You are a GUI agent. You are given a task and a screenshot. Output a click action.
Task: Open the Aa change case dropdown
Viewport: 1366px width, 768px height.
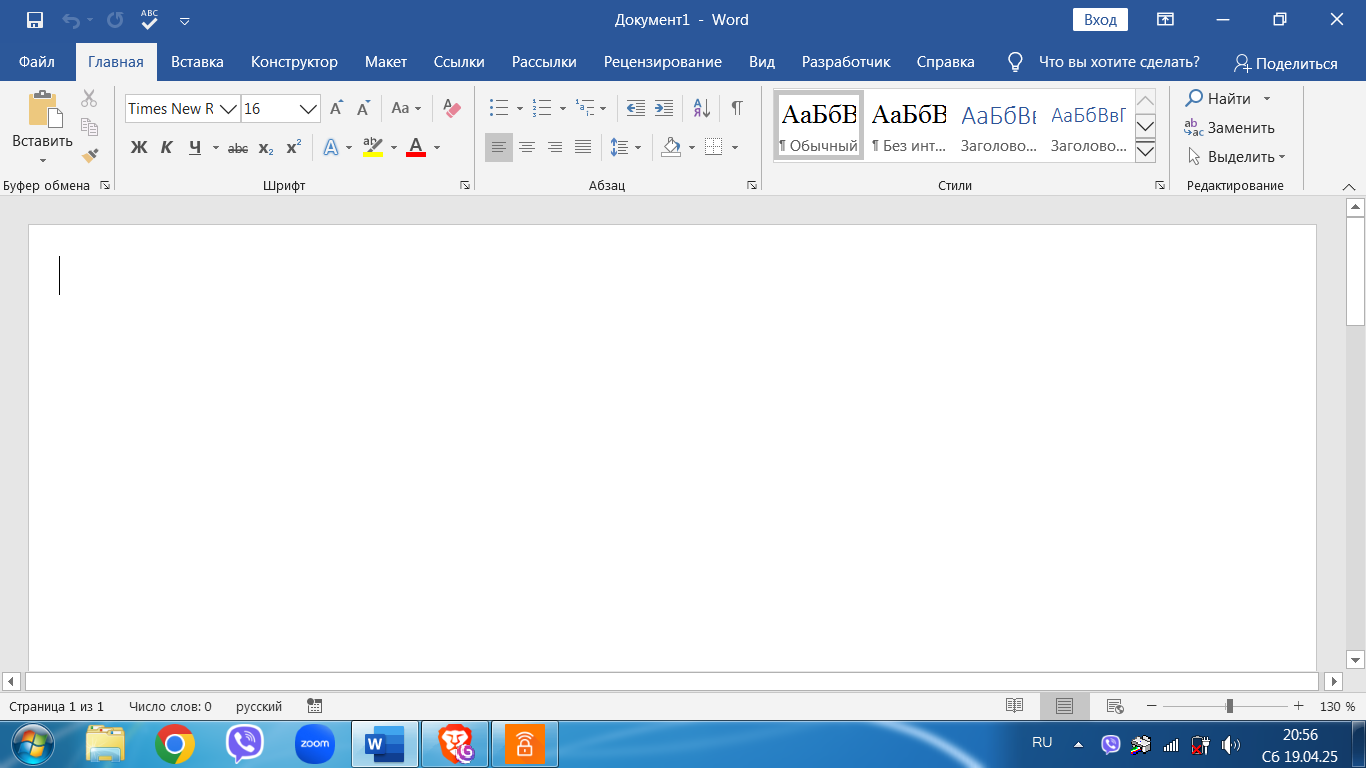click(x=406, y=108)
